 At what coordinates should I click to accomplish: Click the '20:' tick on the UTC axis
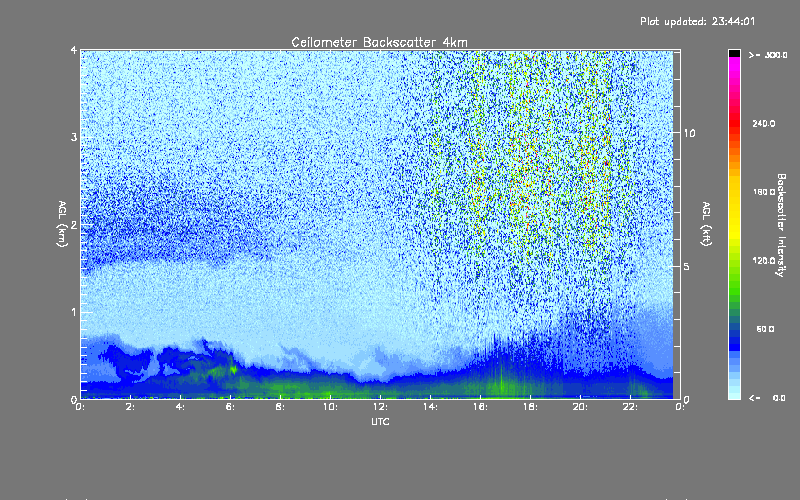click(x=580, y=407)
